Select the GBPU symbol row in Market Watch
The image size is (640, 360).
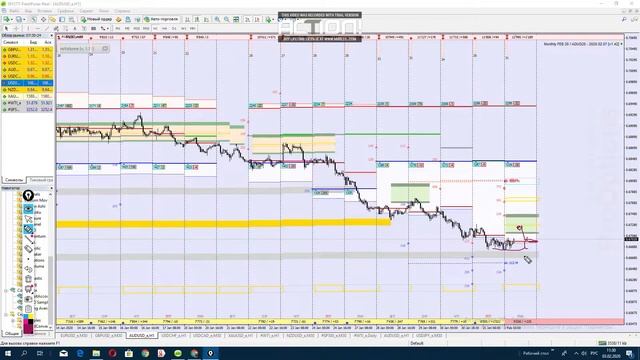[x=27, y=49]
